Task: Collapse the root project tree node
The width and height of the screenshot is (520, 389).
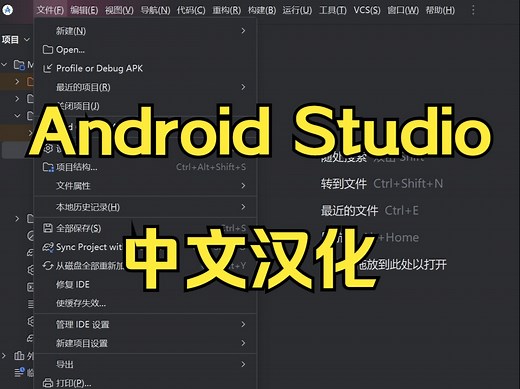Action: [x=4, y=64]
